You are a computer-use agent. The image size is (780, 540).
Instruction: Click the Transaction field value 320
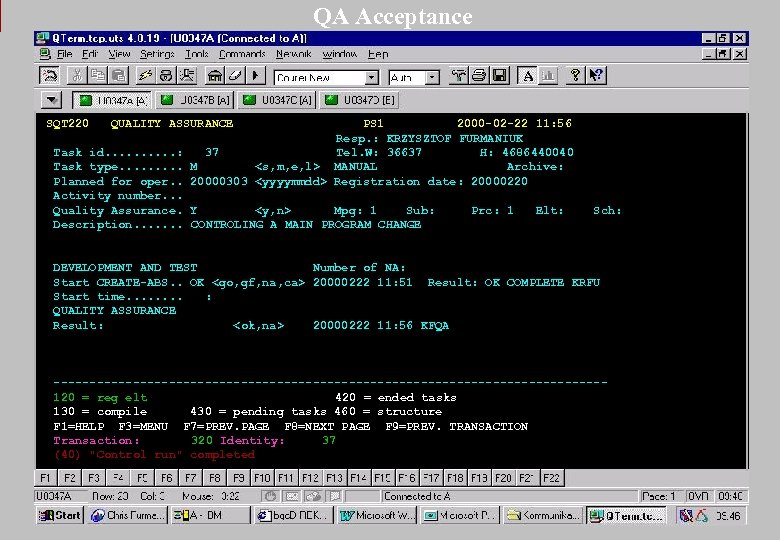(x=201, y=441)
